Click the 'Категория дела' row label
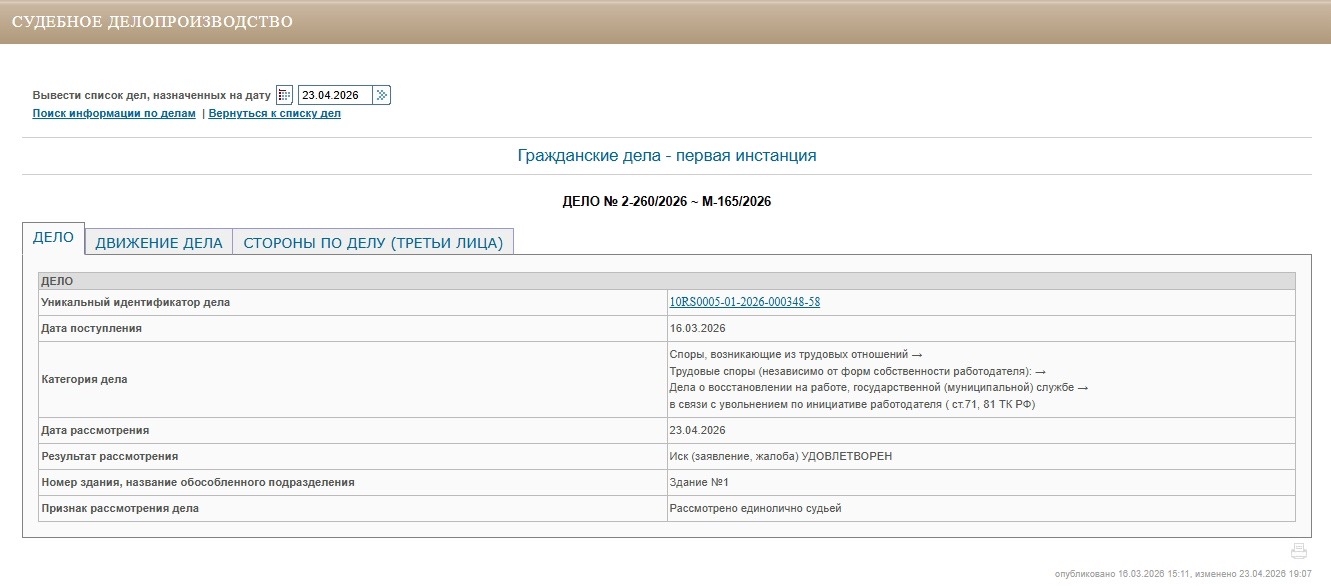1331x586 pixels. point(84,380)
